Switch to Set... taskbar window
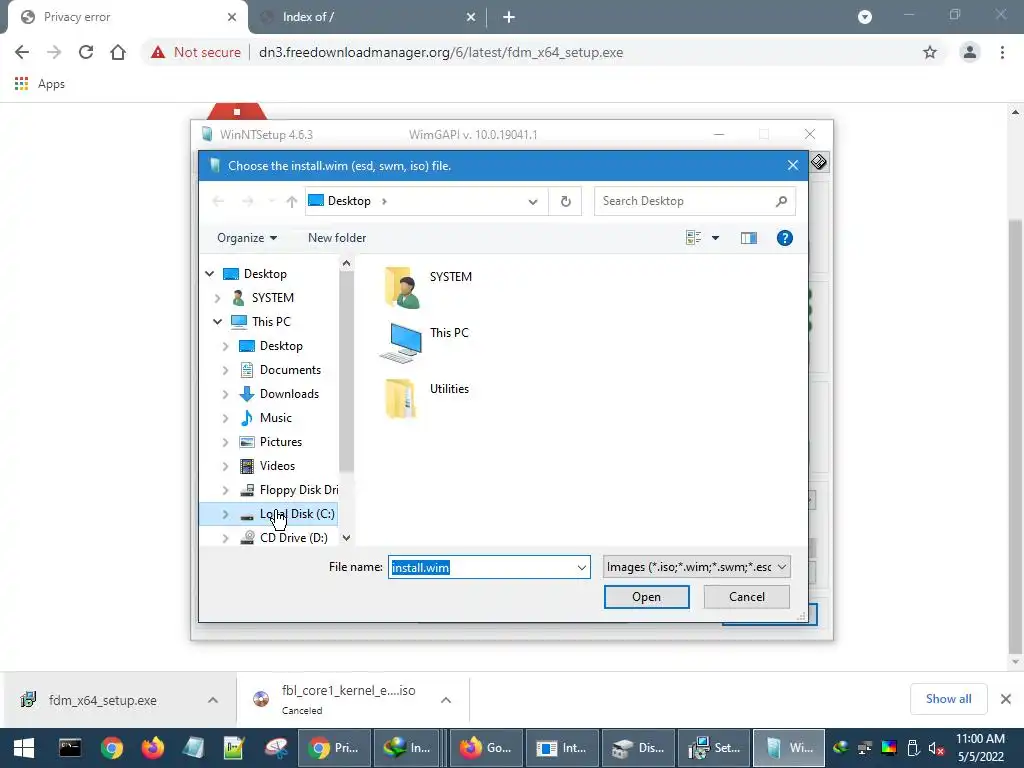This screenshot has width=1024, height=768. [714, 748]
